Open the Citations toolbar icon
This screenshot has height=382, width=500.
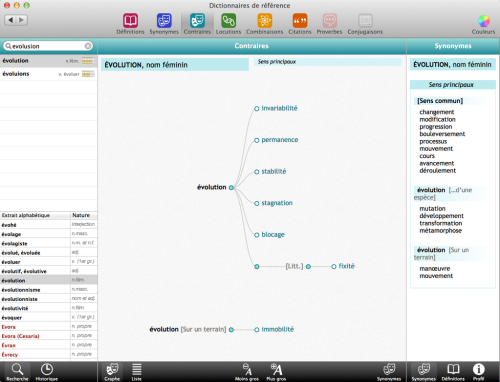click(x=300, y=21)
